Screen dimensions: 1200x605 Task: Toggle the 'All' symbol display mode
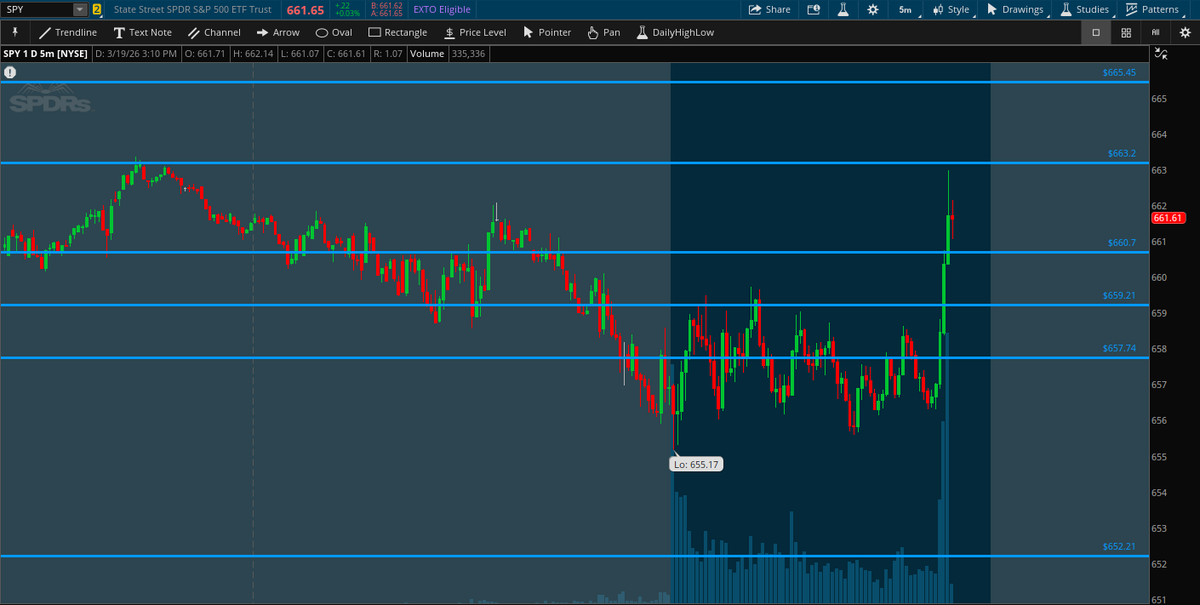pyautogui.click(x=1157, y=32)
